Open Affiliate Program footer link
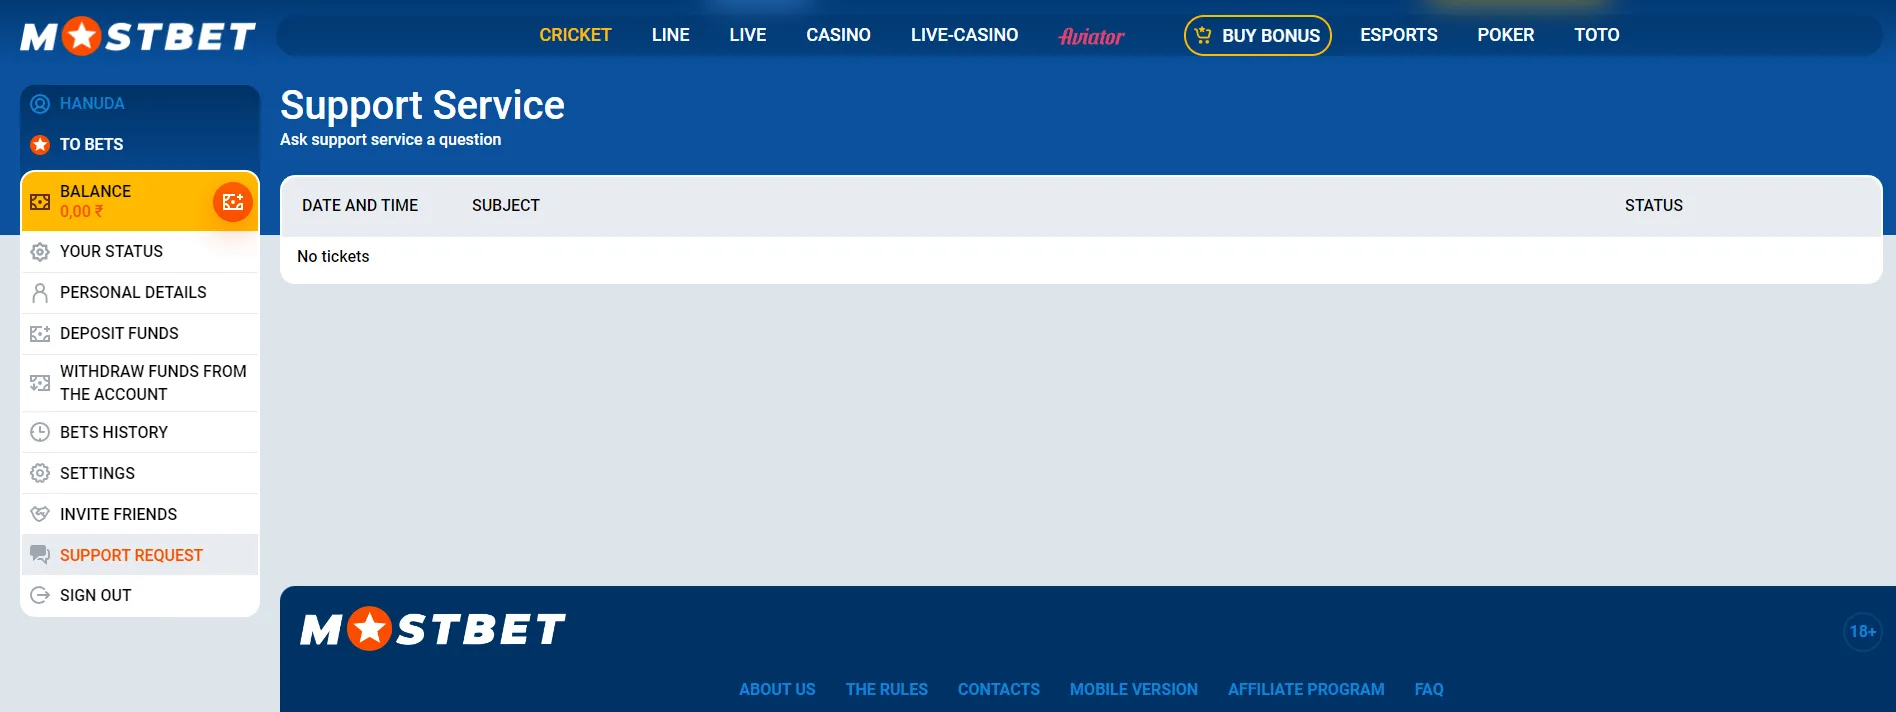This screenshot has height=712, width=1896. (1306, 690)
